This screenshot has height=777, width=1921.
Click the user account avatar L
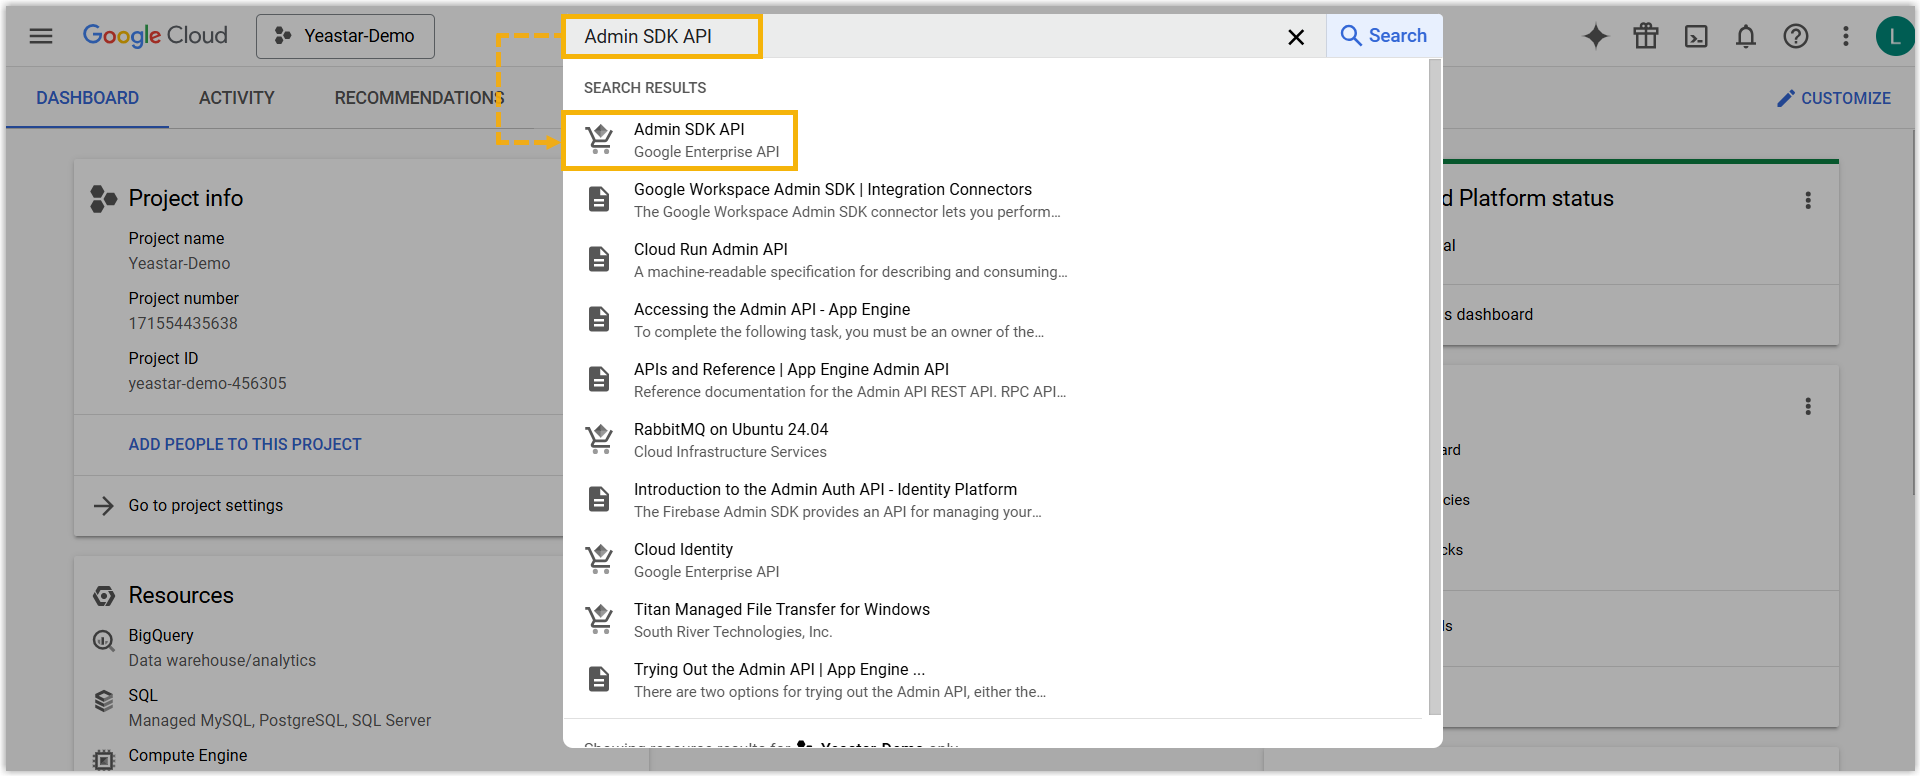click(1894, 36)
